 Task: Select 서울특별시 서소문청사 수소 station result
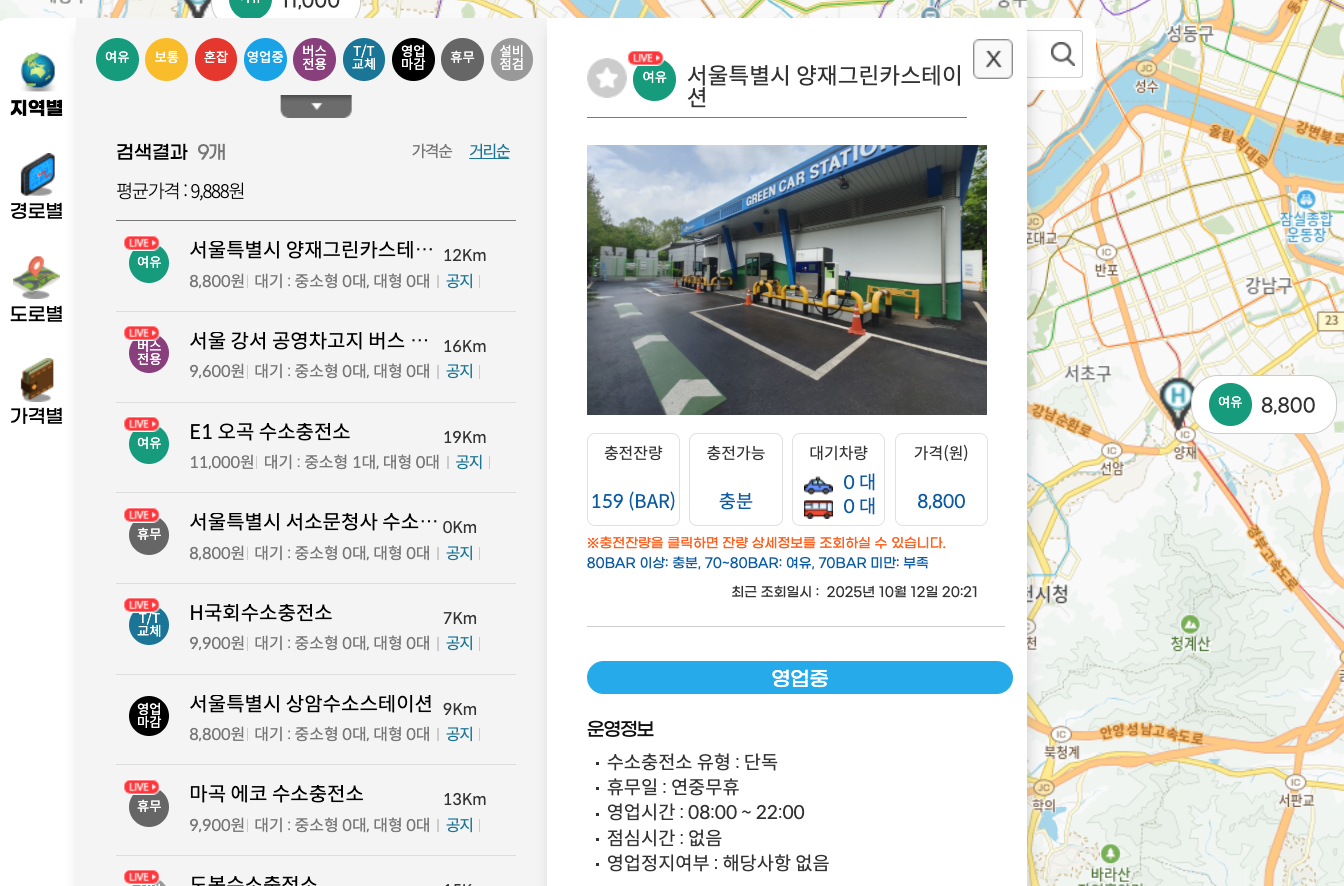coord(313,521)
